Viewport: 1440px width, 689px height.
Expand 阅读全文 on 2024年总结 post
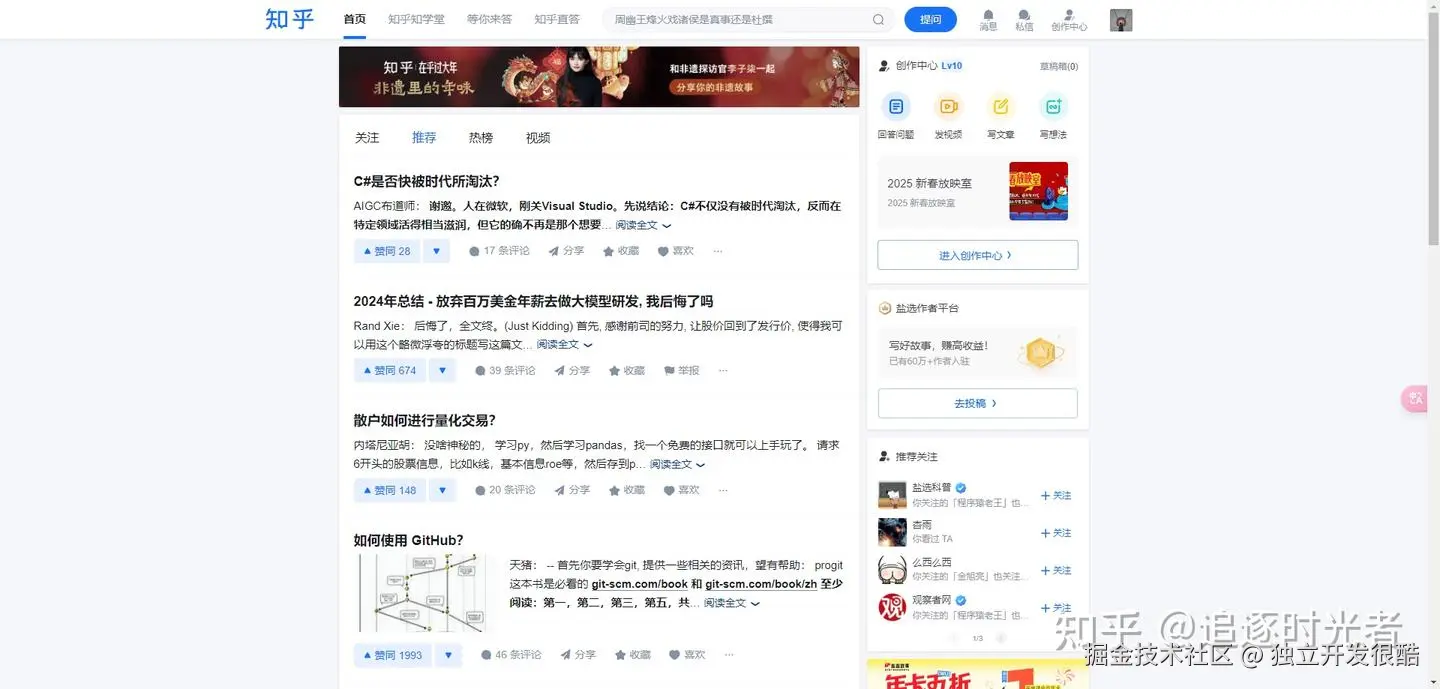pyautogui.click(x=564, y=344)
